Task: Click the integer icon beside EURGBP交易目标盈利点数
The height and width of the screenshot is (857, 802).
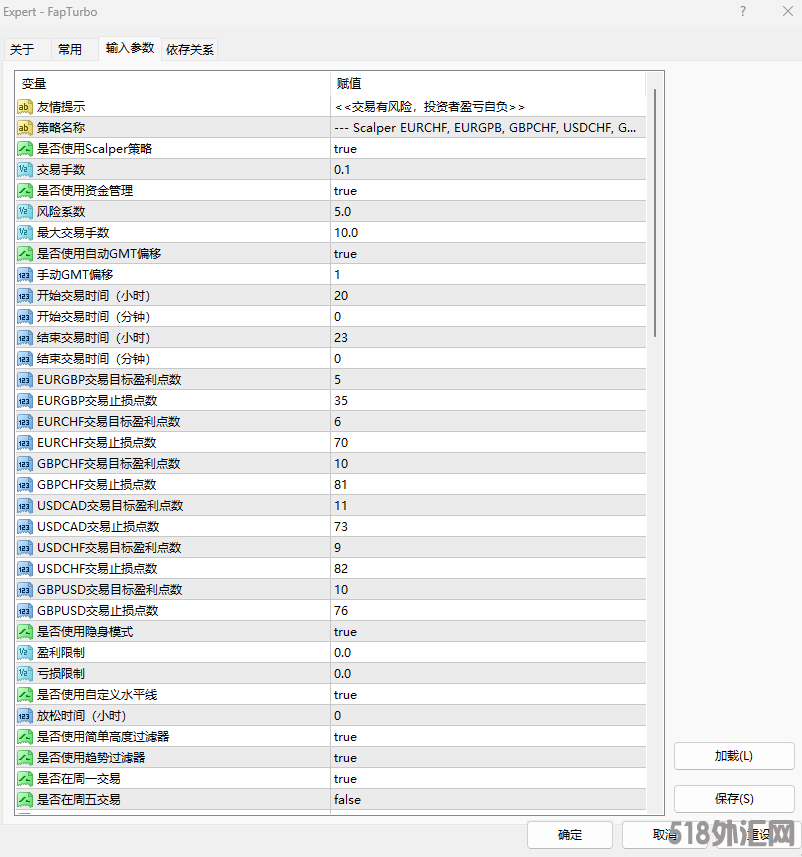Action: [25, 380]
